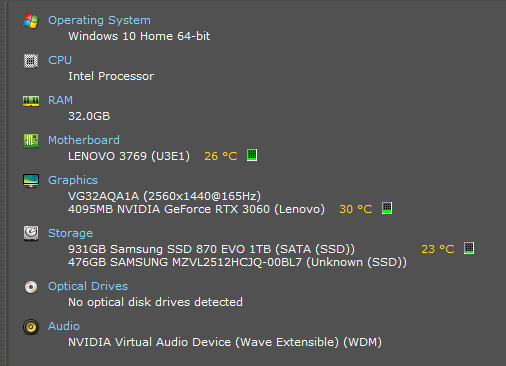The height and width of the screenshot is (366, 506).
Task: Open the Optical Drives section heading
Action: (88, 286)
